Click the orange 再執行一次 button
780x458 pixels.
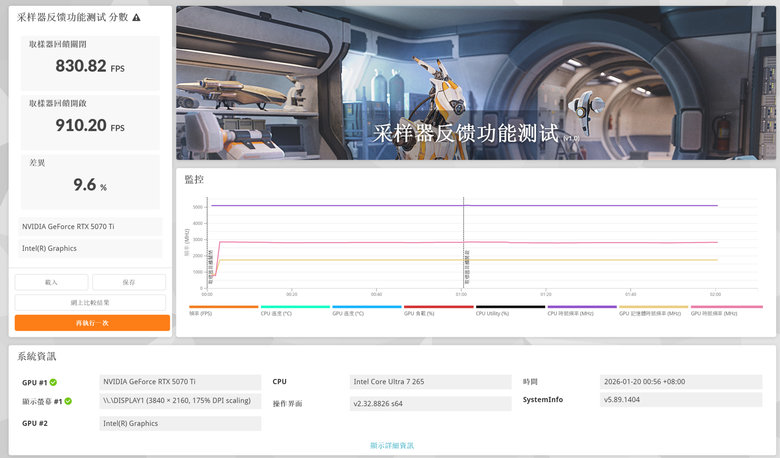click(92, 323)
